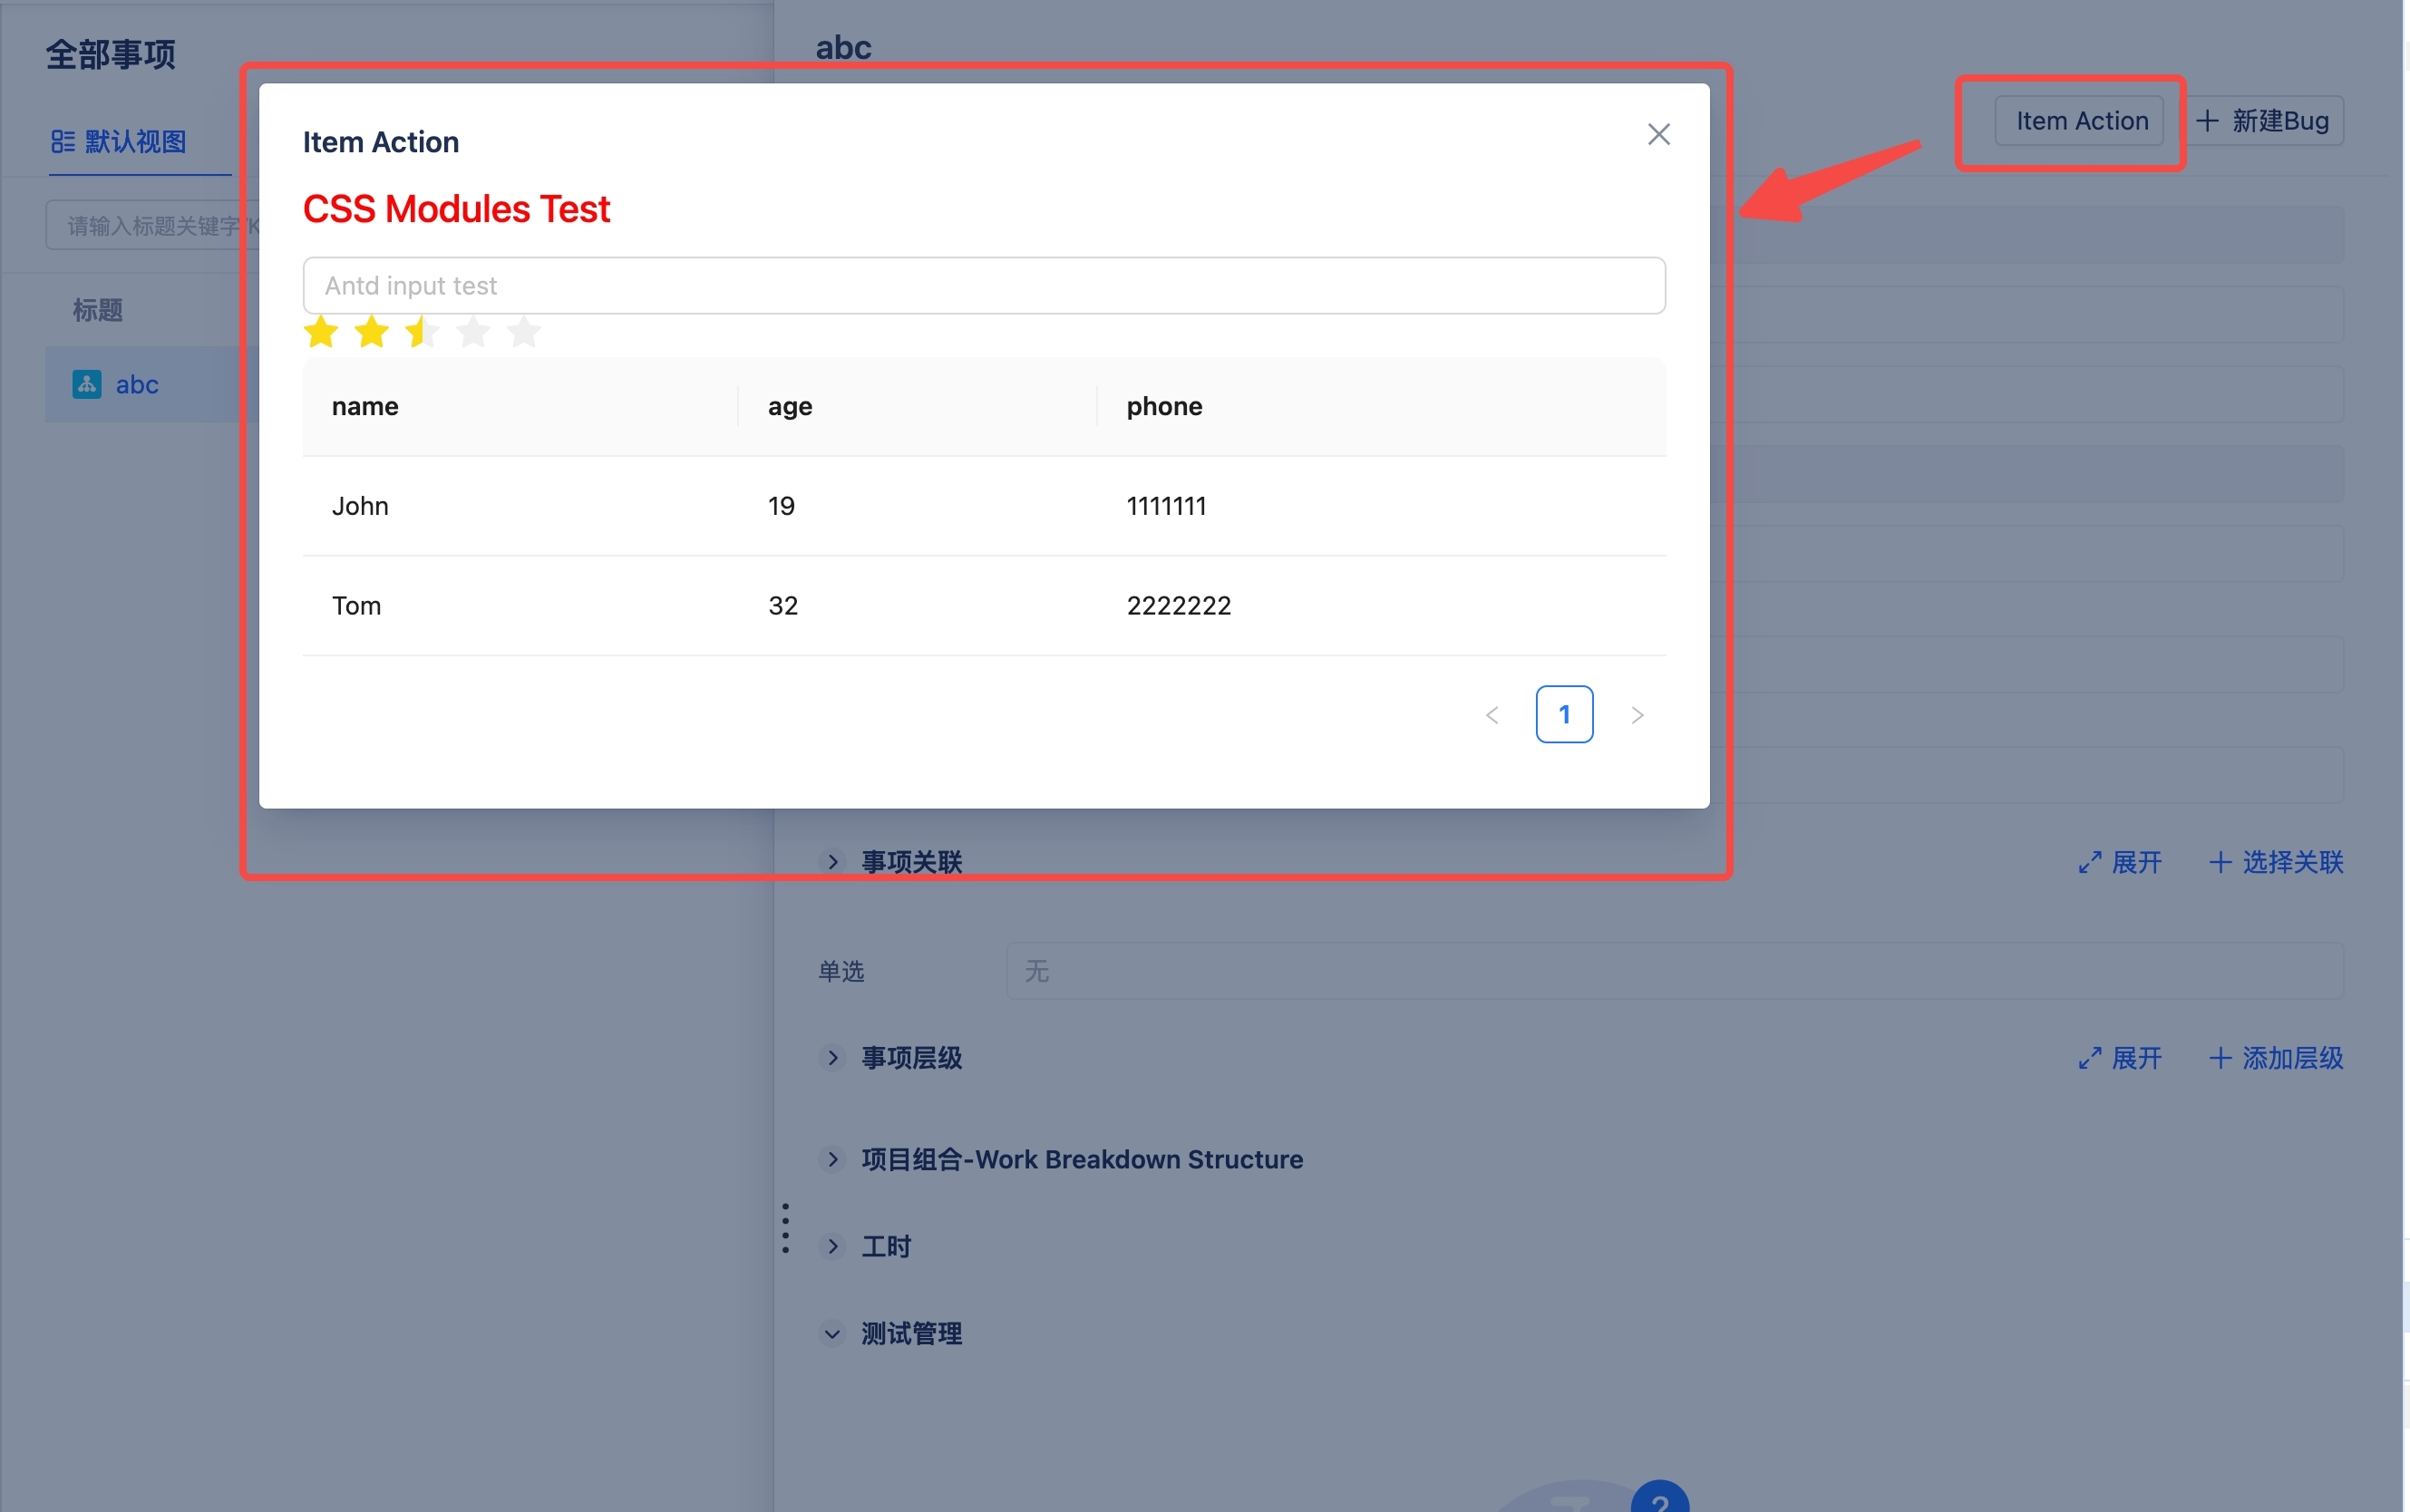The image size is (2410, 1512).
Task: Expand the 工时 section
Action: point(832,1246)
